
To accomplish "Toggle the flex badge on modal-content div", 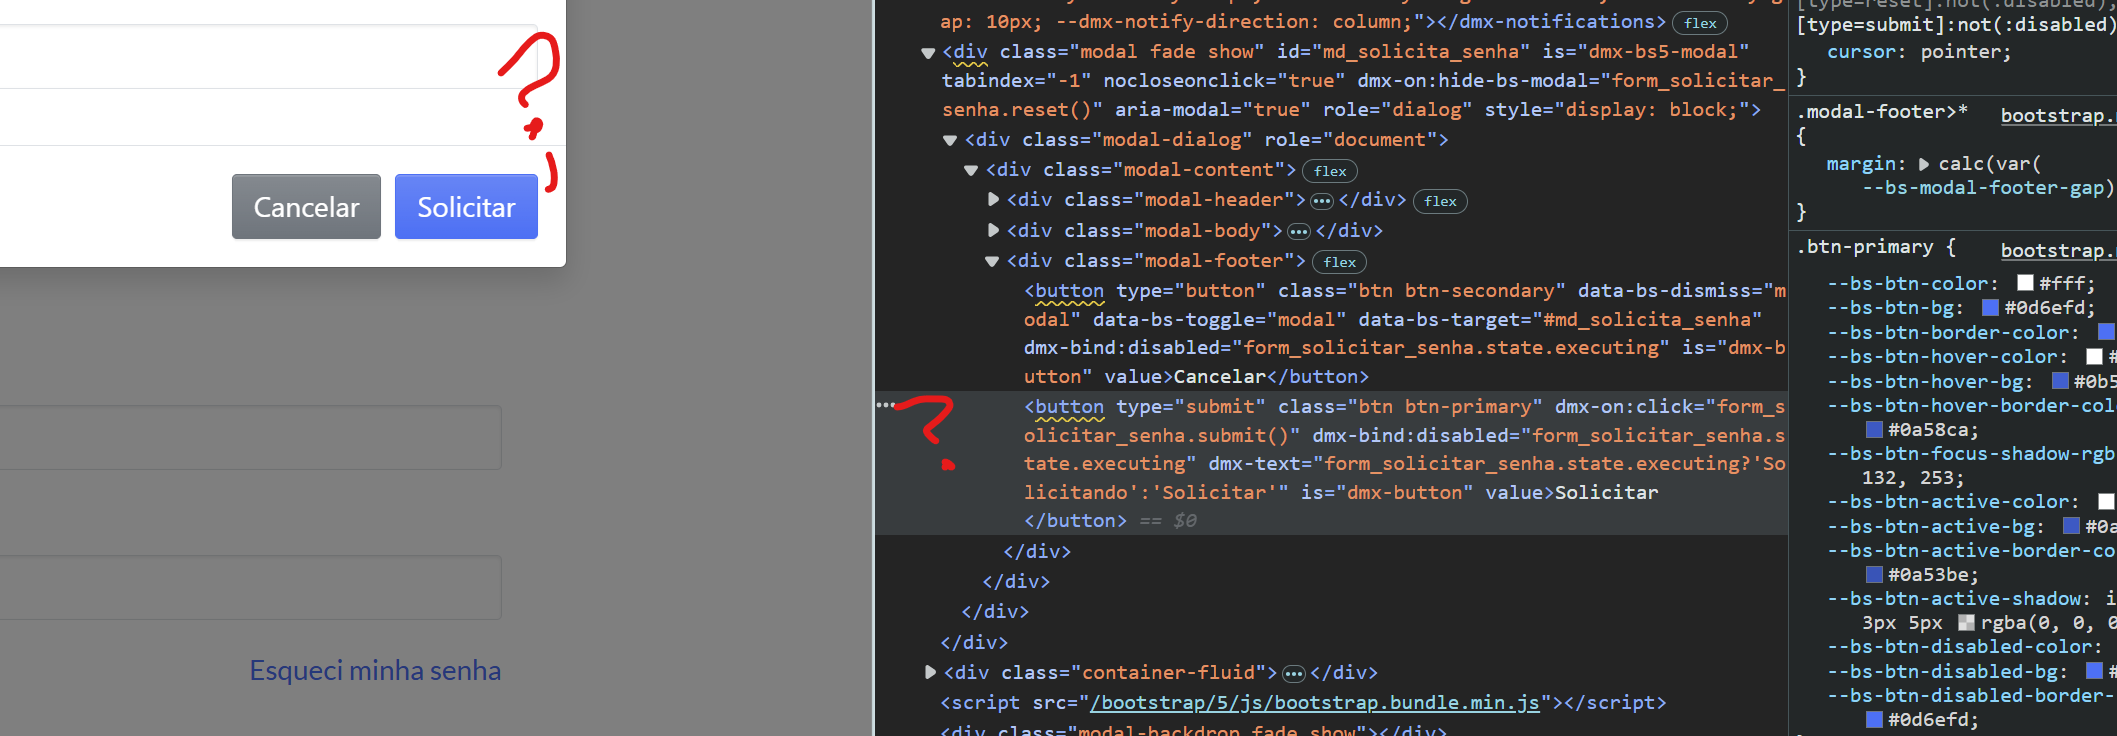I will coord(1329,171).
